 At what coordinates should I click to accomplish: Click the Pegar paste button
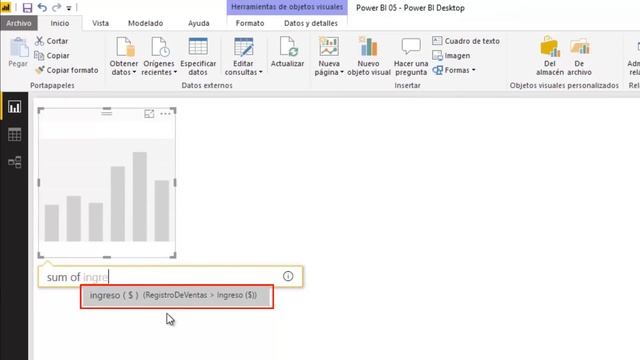pos(18,52)
